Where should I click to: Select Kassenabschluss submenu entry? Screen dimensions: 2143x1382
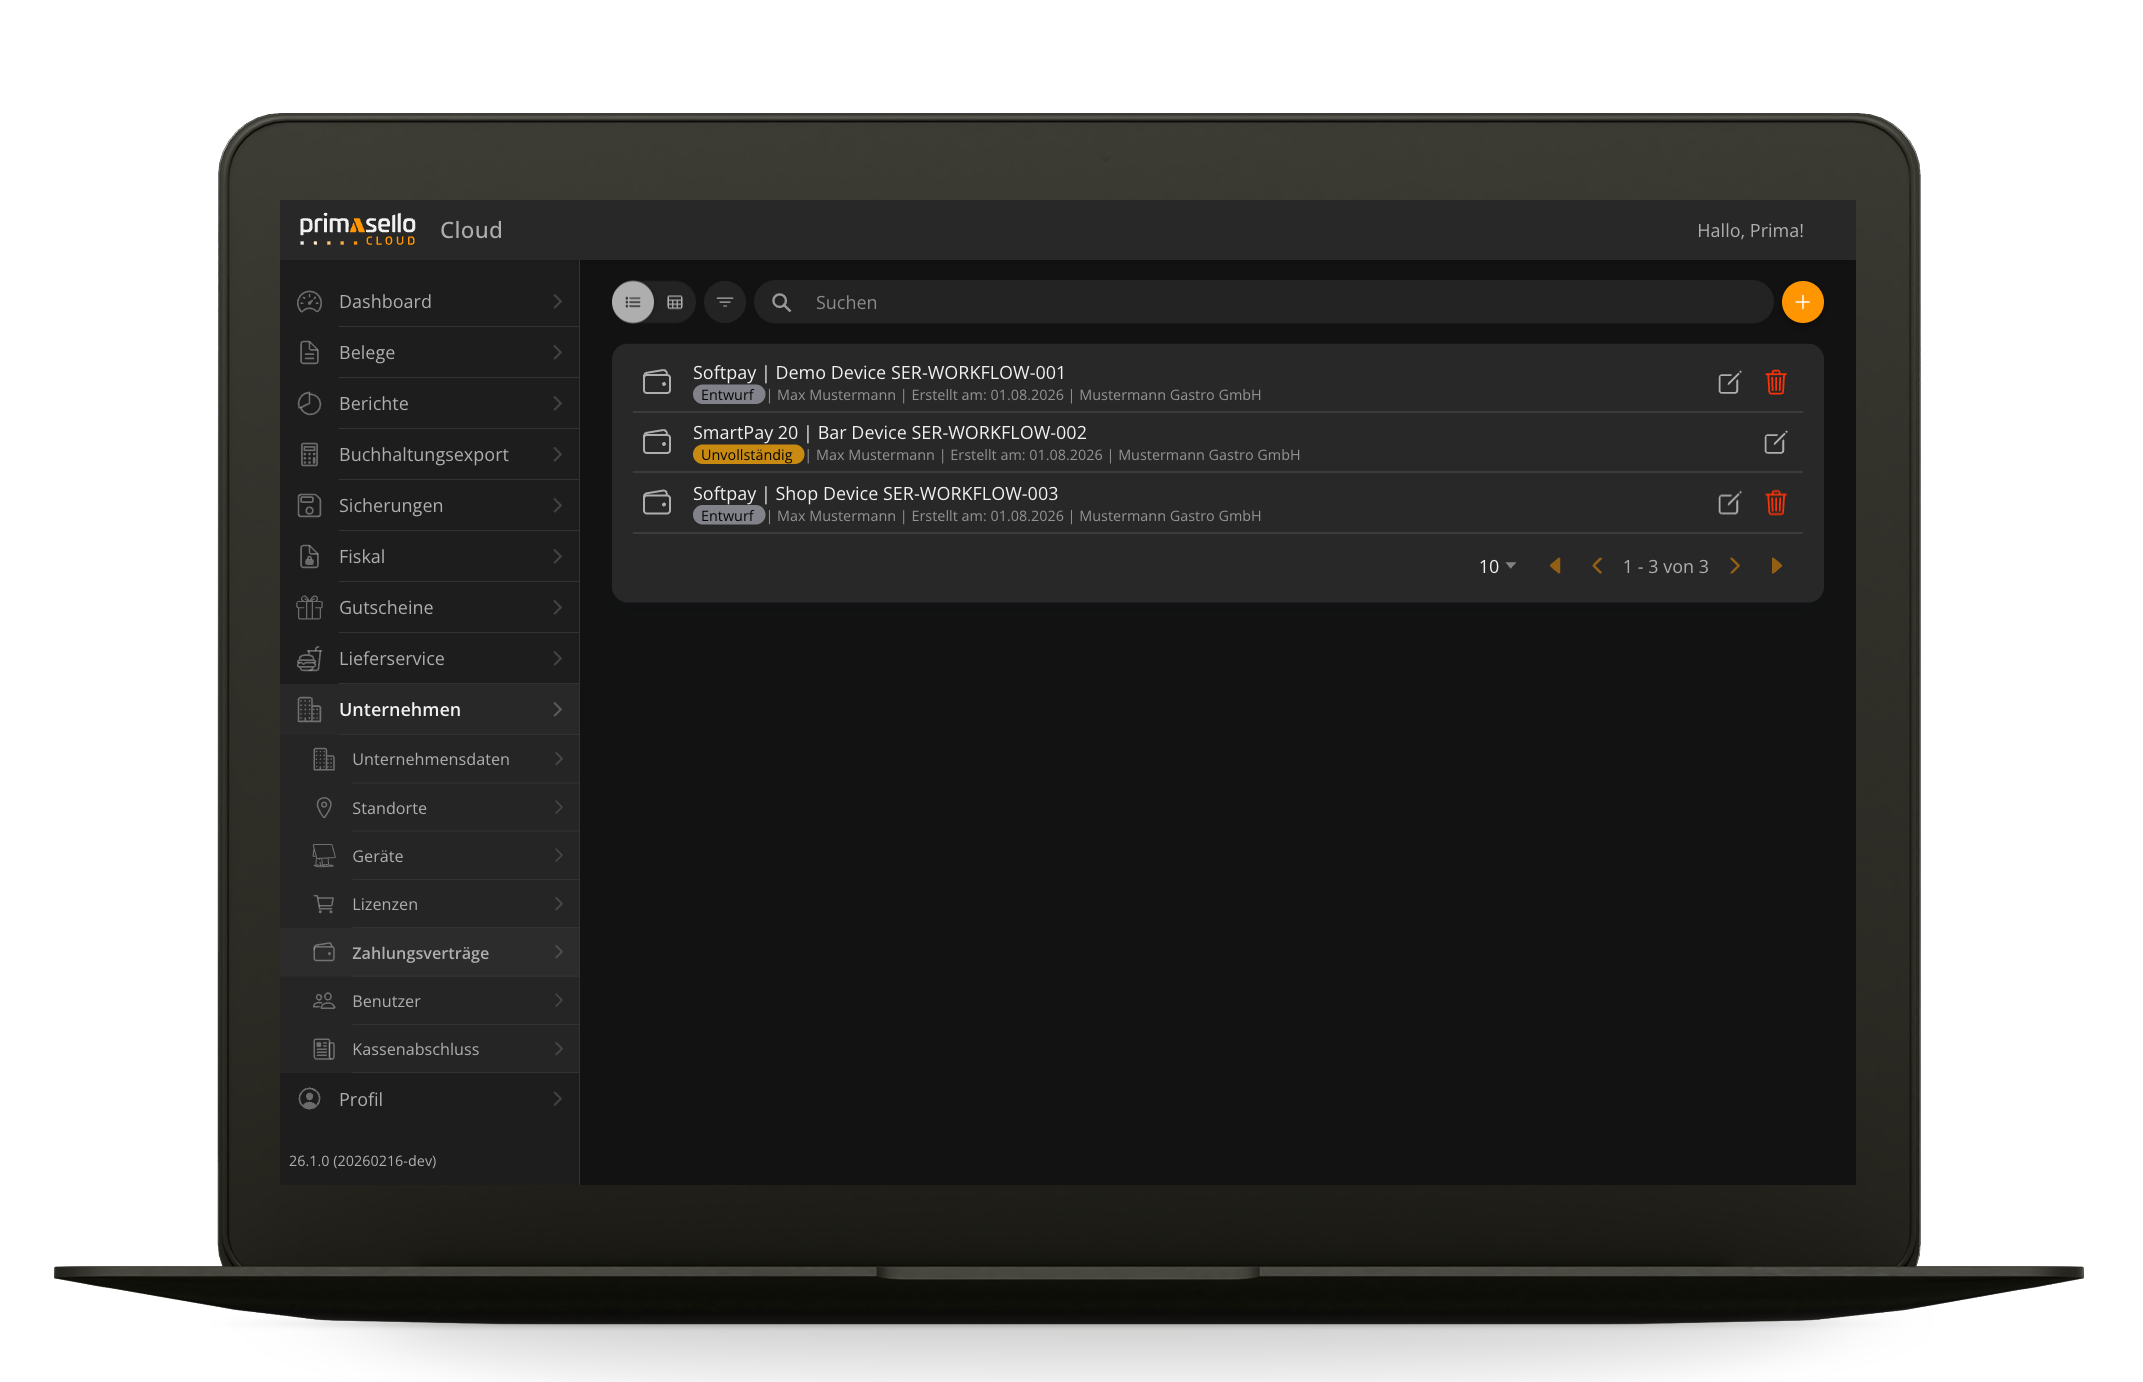(x=430, y=1048)
